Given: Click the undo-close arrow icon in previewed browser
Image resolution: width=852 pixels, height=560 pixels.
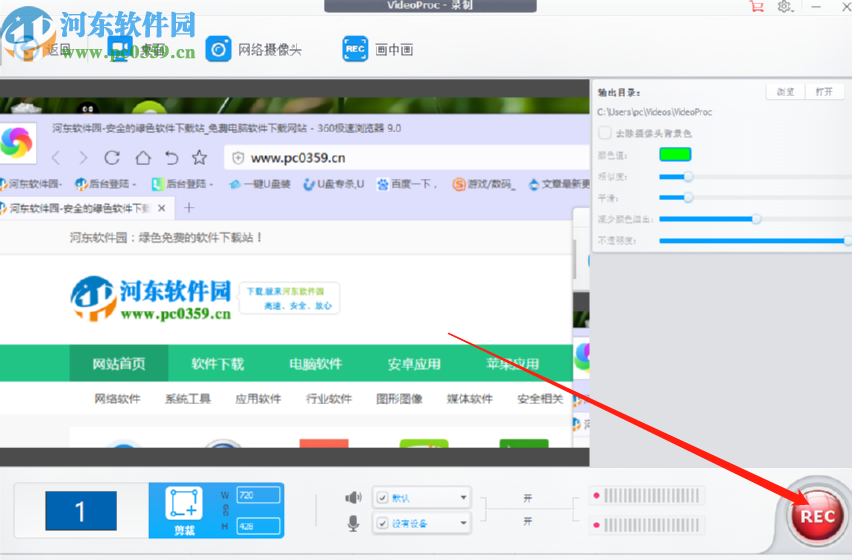Looking at the screenshot, I should click(172, 158).
